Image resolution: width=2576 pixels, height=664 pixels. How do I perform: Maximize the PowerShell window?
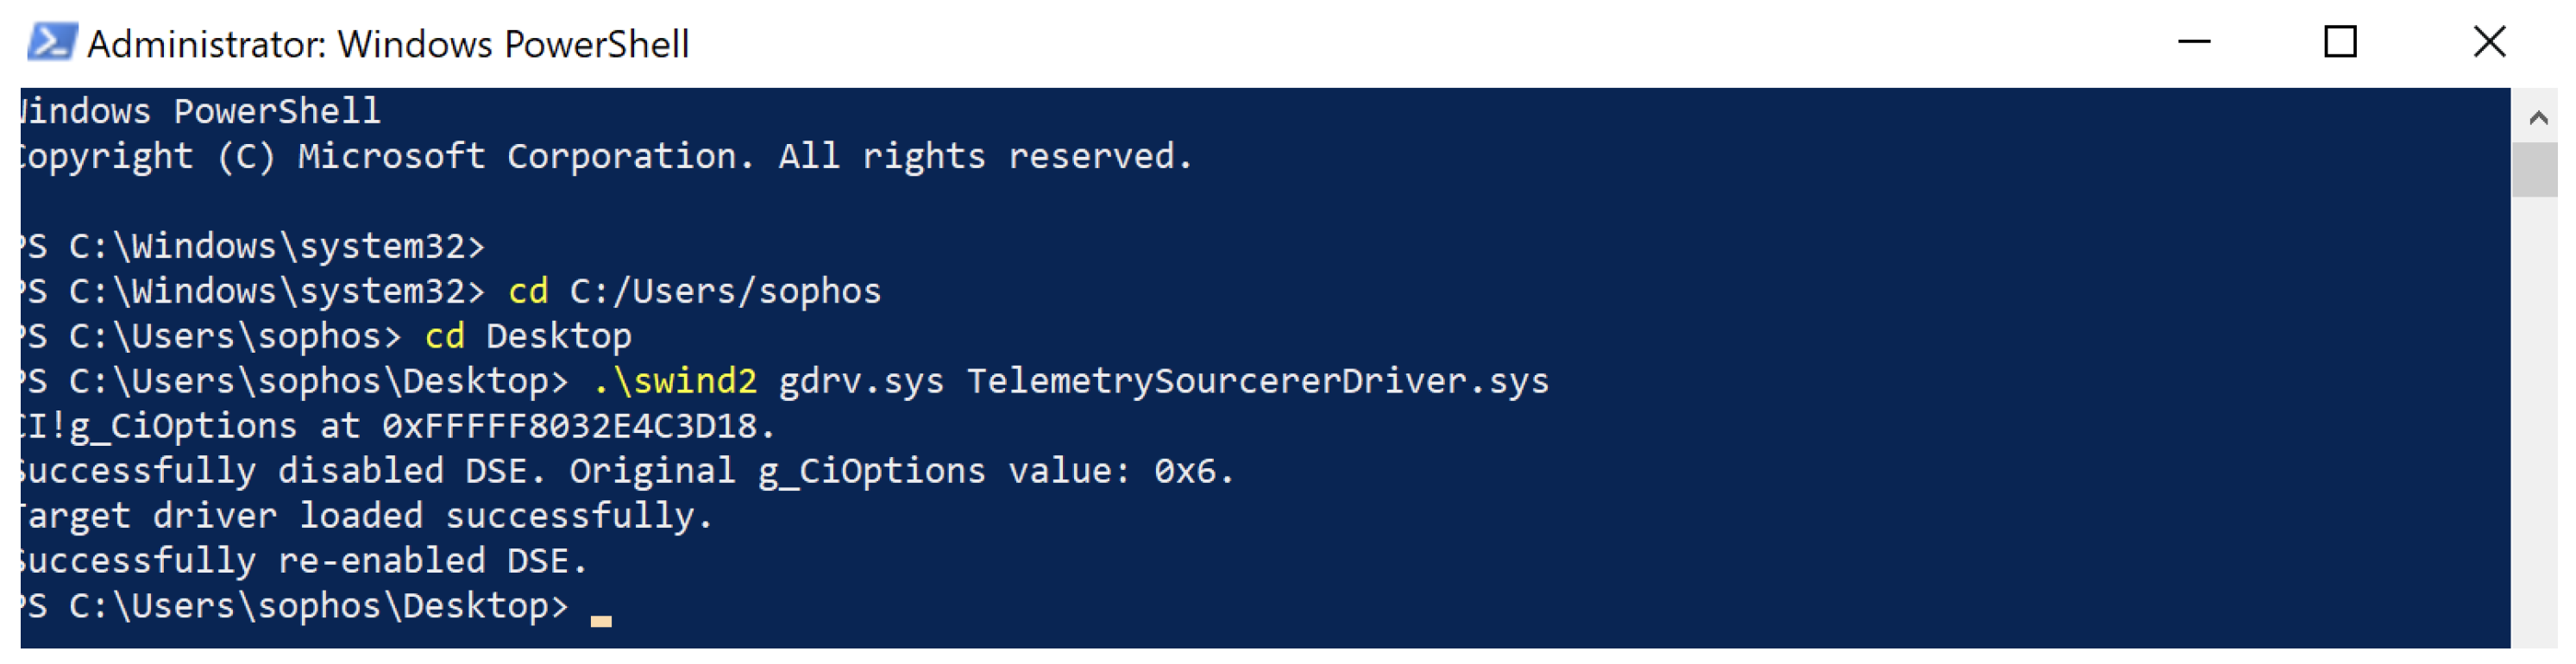click(2339, 43)
